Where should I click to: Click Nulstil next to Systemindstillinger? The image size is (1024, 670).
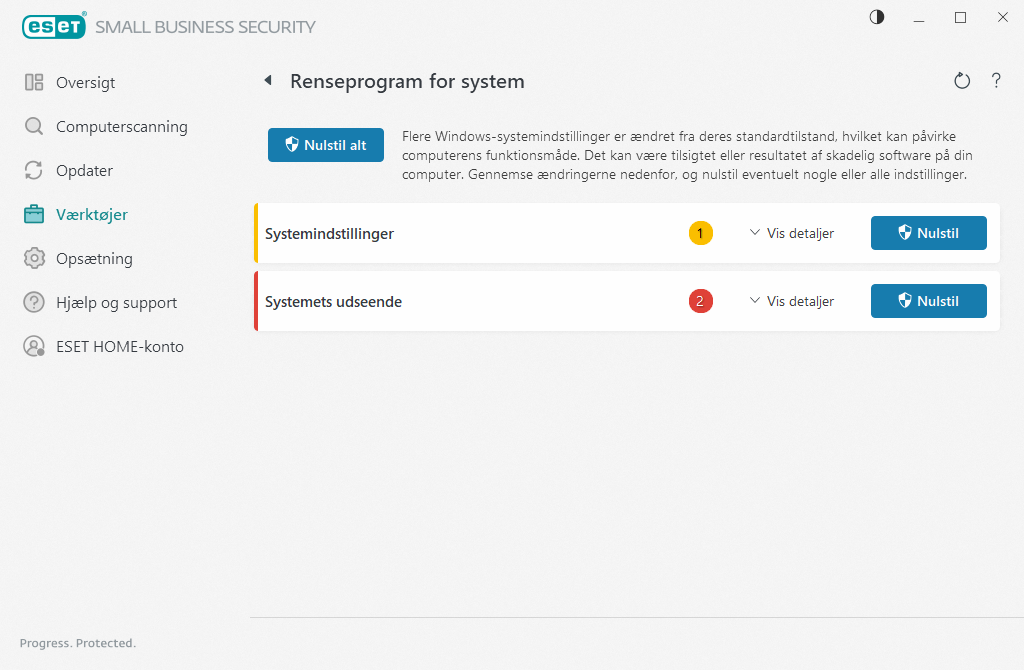[928, 233]
